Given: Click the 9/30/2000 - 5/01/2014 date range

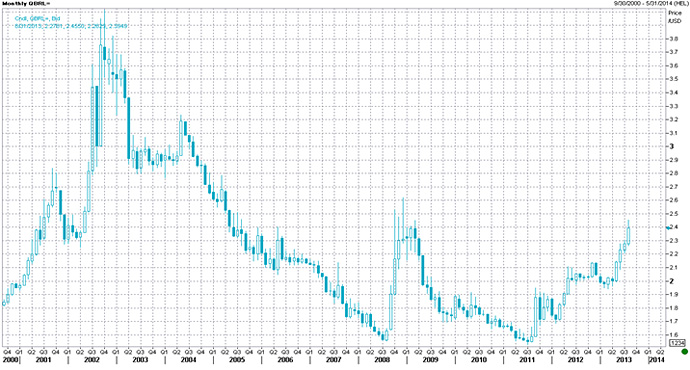Looking at the screenshot, I should [x=652, y=3].
